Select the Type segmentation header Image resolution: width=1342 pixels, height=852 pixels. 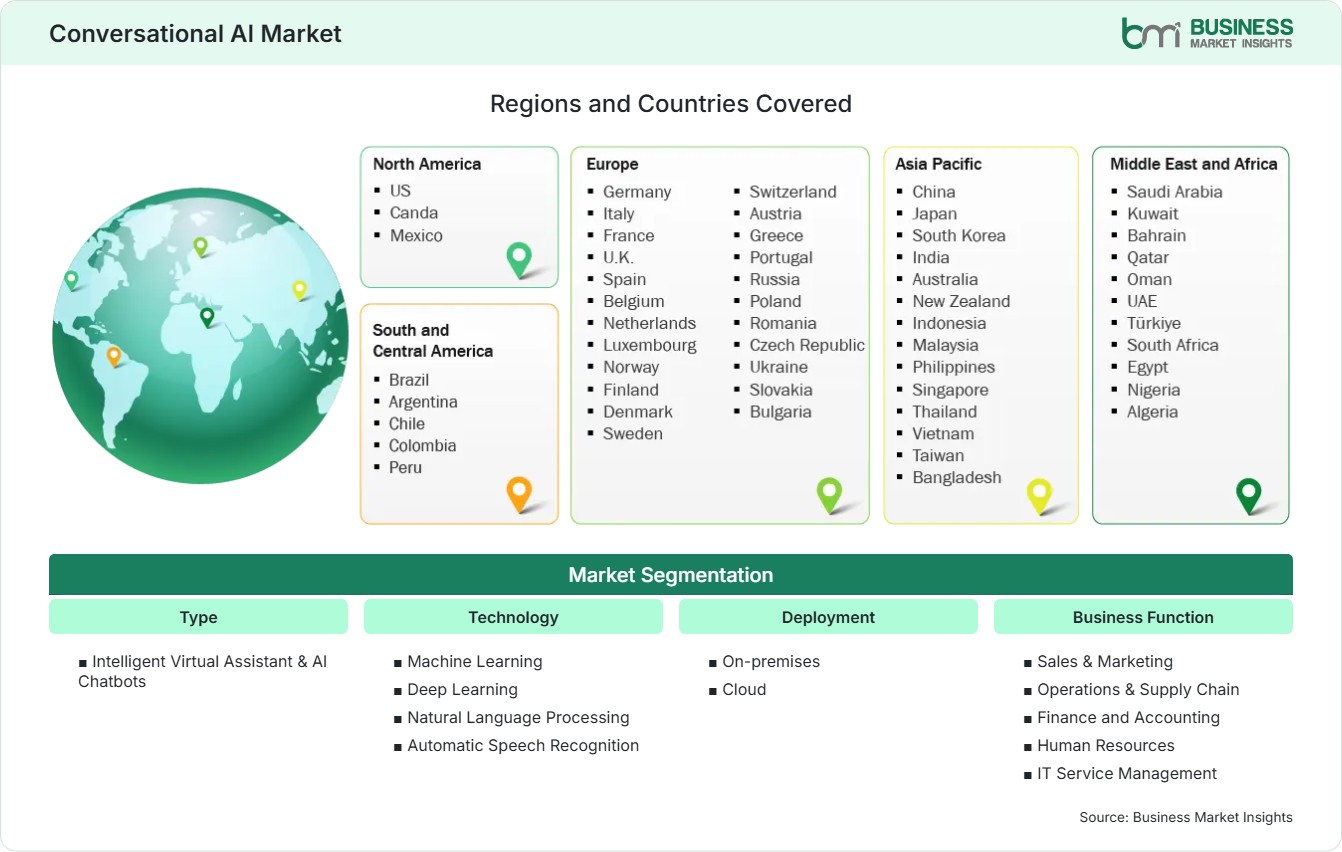(198, 617)
